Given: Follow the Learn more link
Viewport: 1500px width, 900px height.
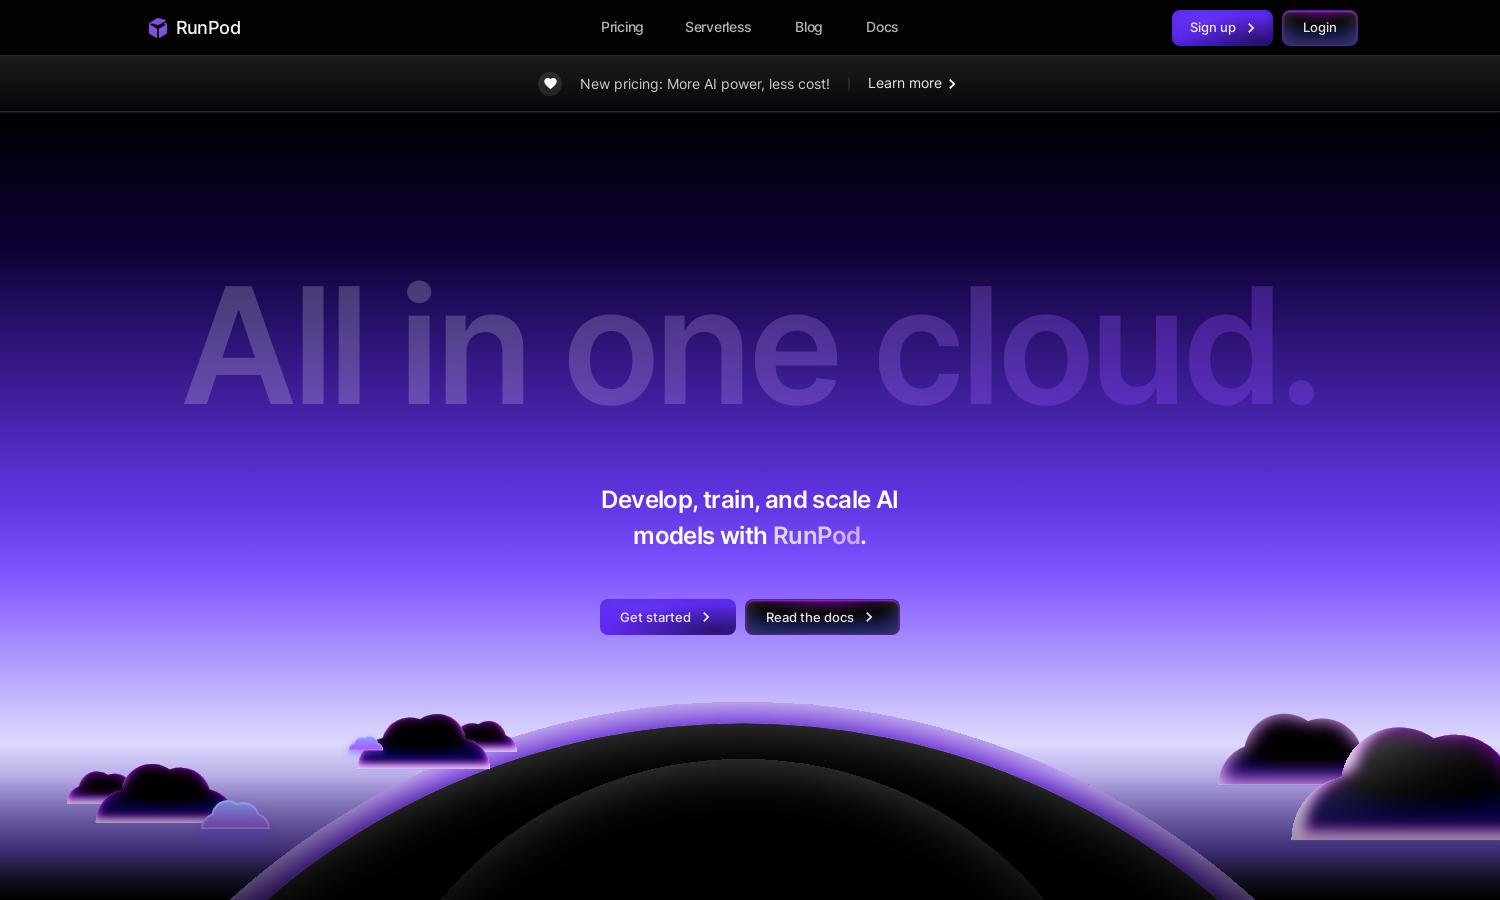Looking at the screenshot, I should (x=912, y=83).
